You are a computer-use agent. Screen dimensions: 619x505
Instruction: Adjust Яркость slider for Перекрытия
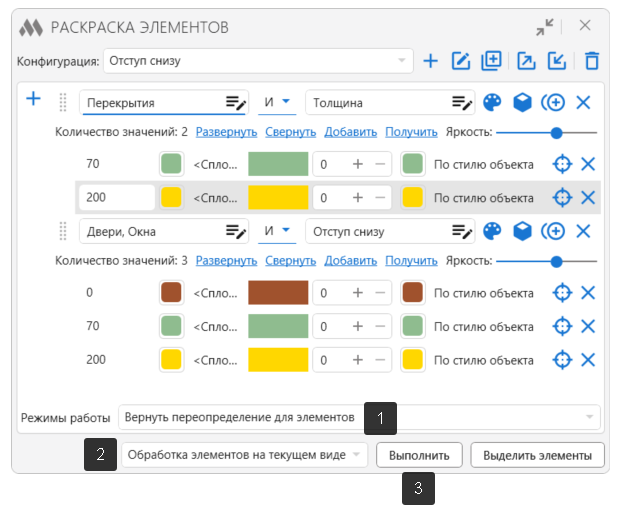click(x=556, y=133)
